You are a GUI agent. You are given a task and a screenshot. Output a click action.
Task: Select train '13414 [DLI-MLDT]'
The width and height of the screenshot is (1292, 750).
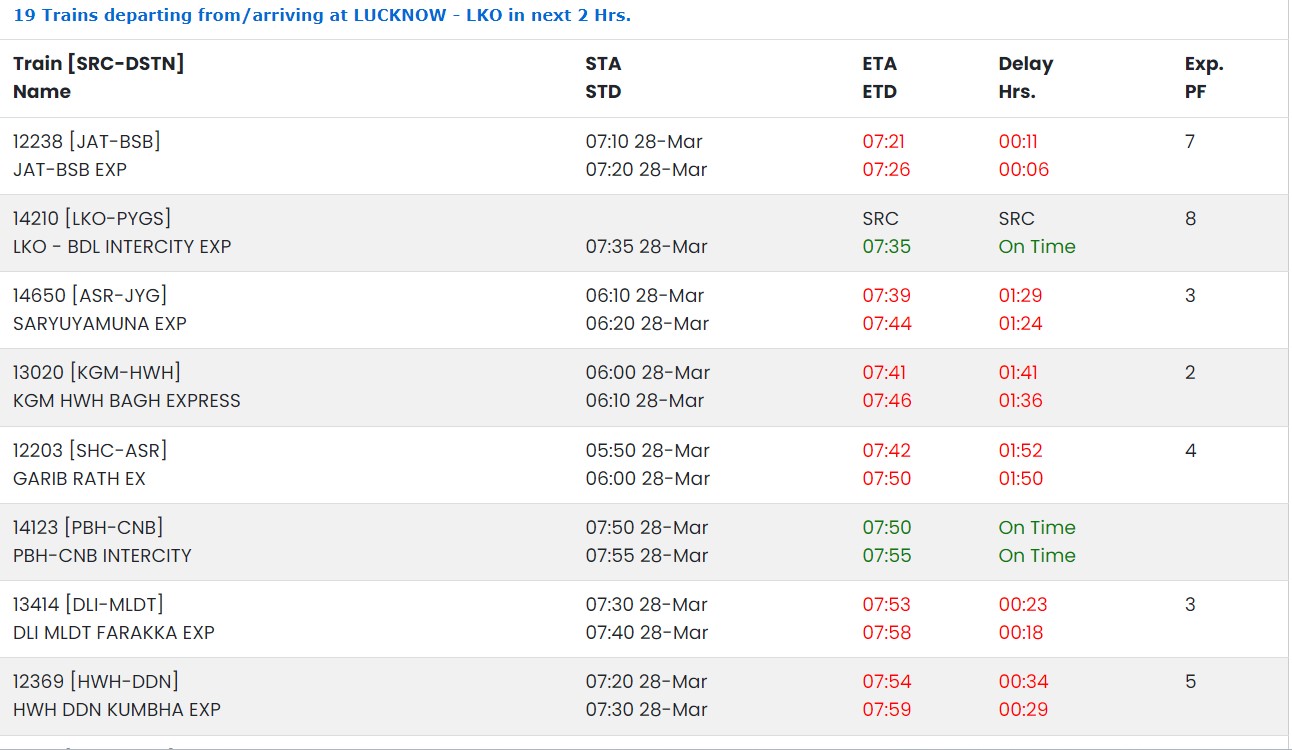pyautogui.click(x=88, y=605)
